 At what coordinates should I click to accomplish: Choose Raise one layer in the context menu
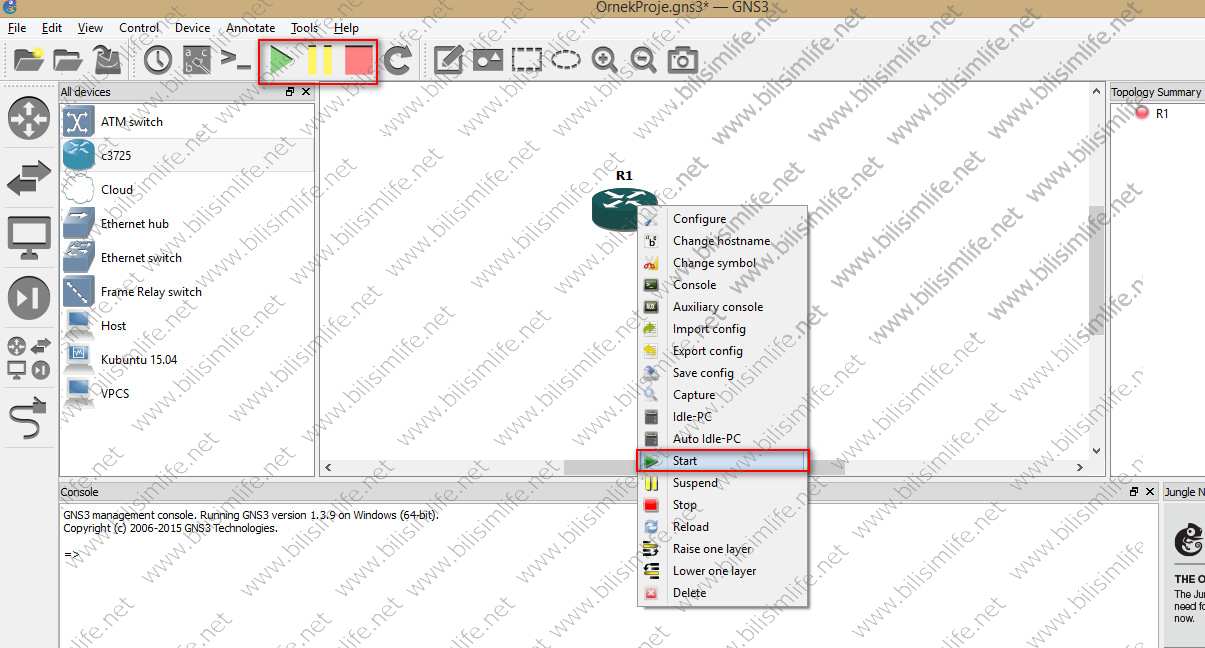pyautogui.click(x=722, y=549)
